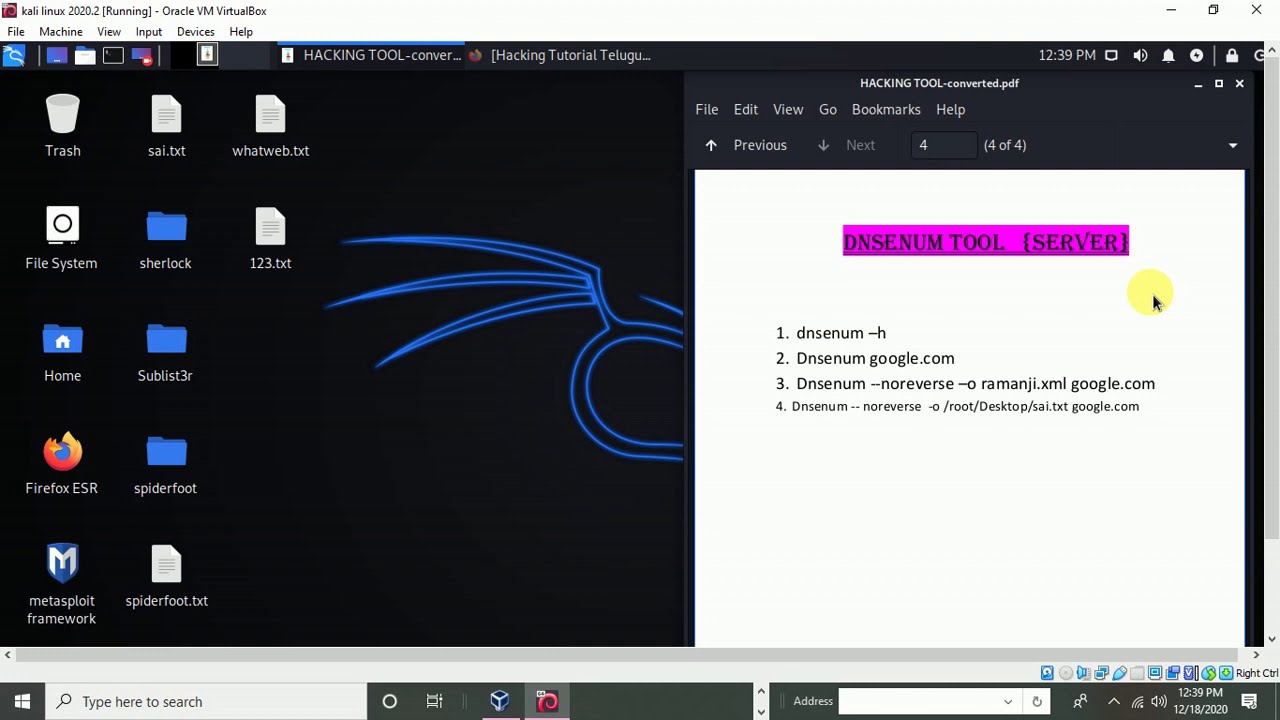Image resolution: width=1280 pixels, height=720 pixels.
Task: Switch to Hacking Tutorial Telugu Firefox window
Action: tap(561, 55)
